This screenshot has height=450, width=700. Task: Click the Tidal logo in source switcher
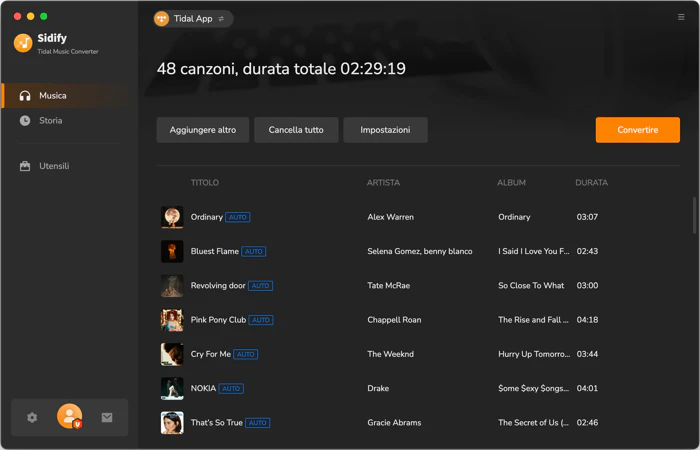pyautogui.click(x=161, y=19)
